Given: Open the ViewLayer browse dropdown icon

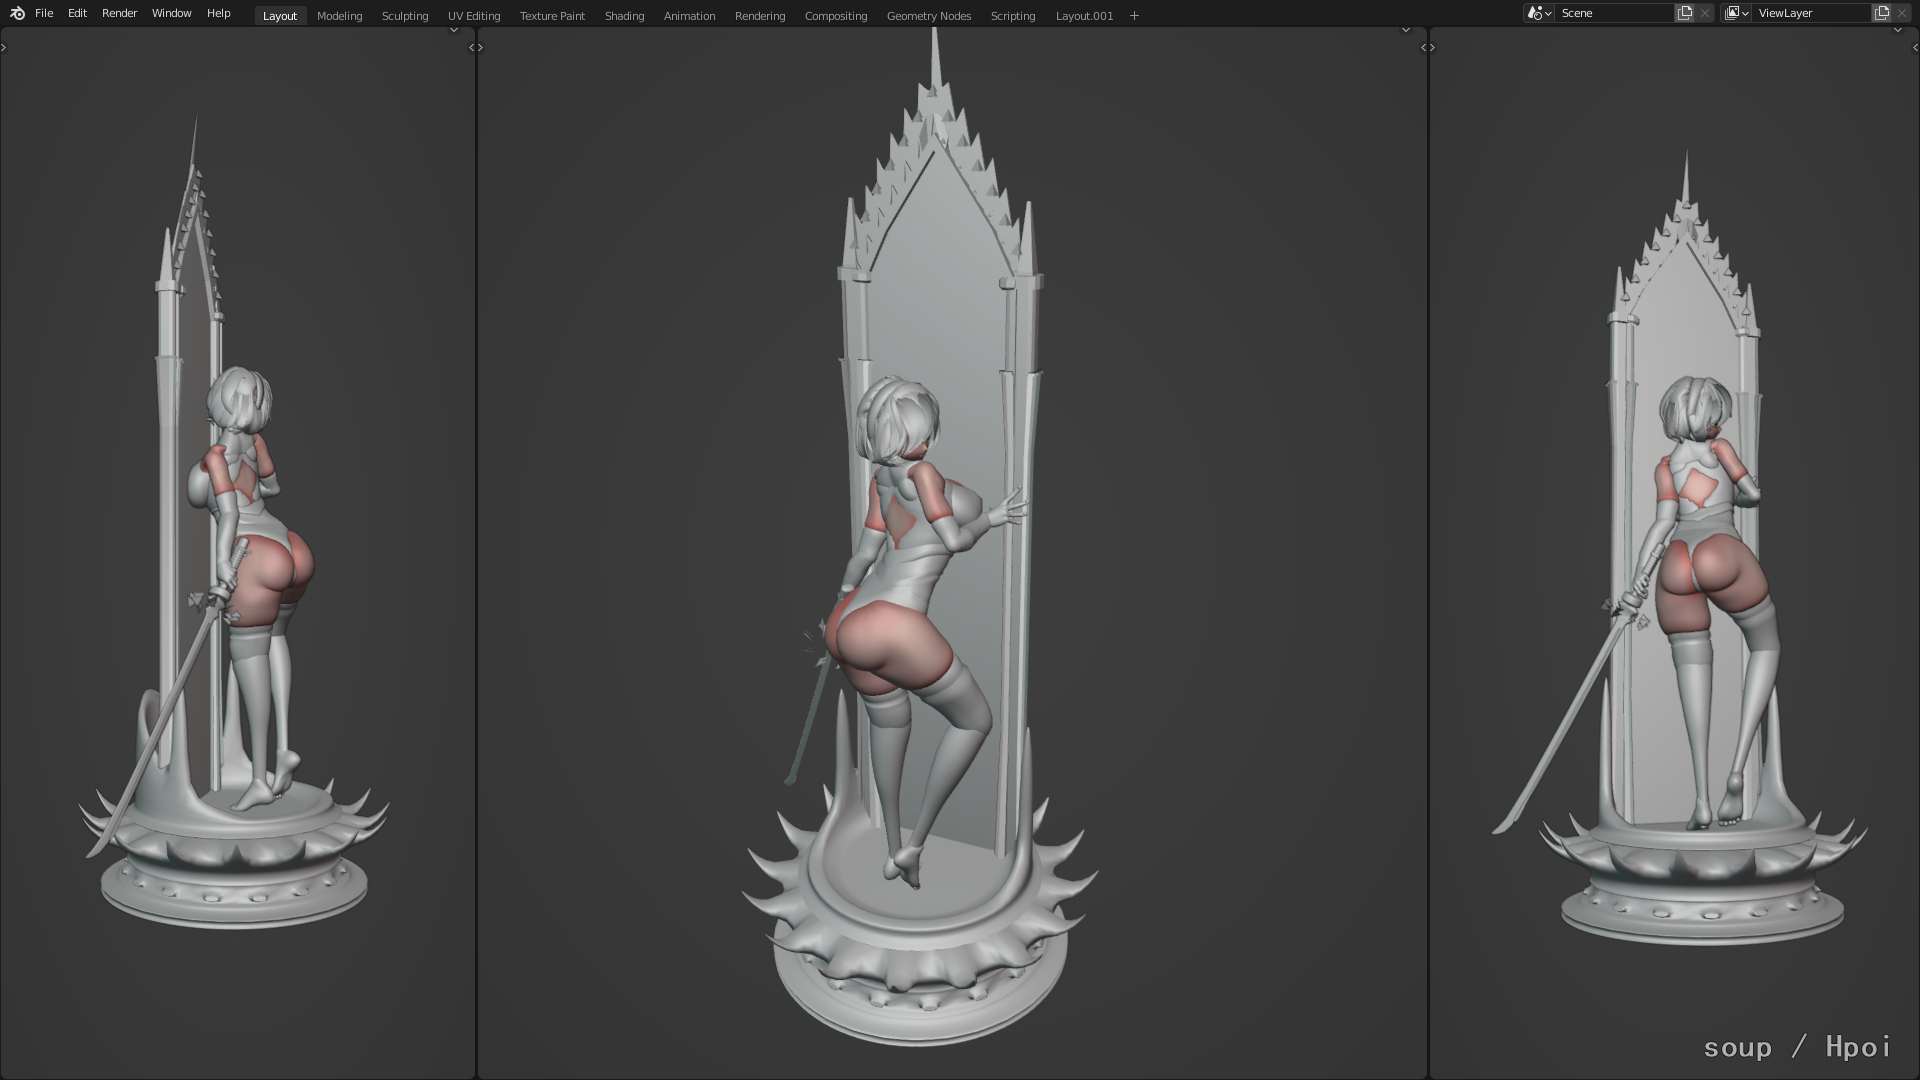Looking at the screenshot, I should [1736, 13].
